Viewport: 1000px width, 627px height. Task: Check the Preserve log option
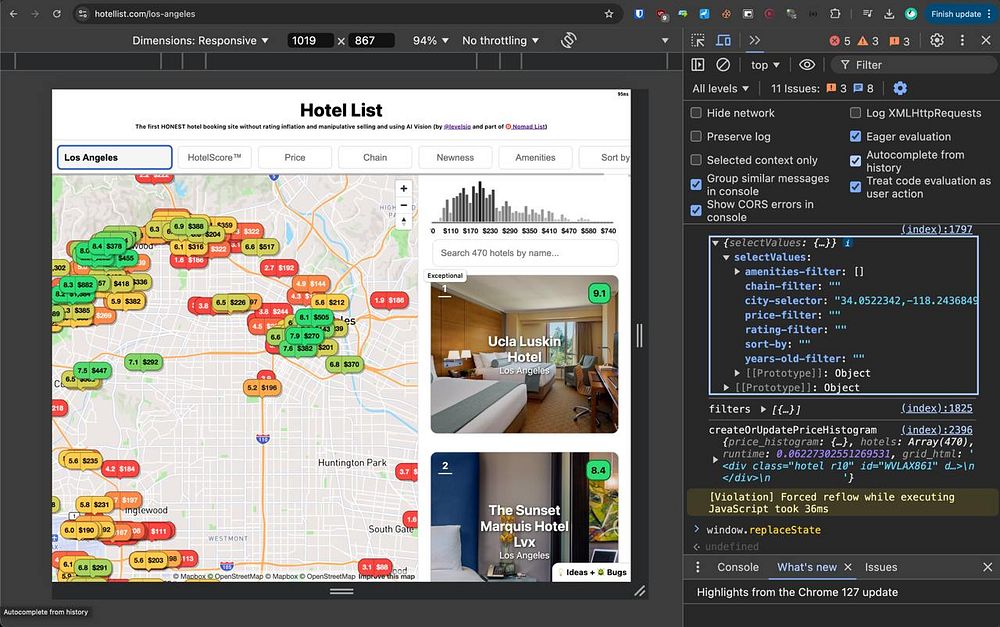(x=696, y=137)
